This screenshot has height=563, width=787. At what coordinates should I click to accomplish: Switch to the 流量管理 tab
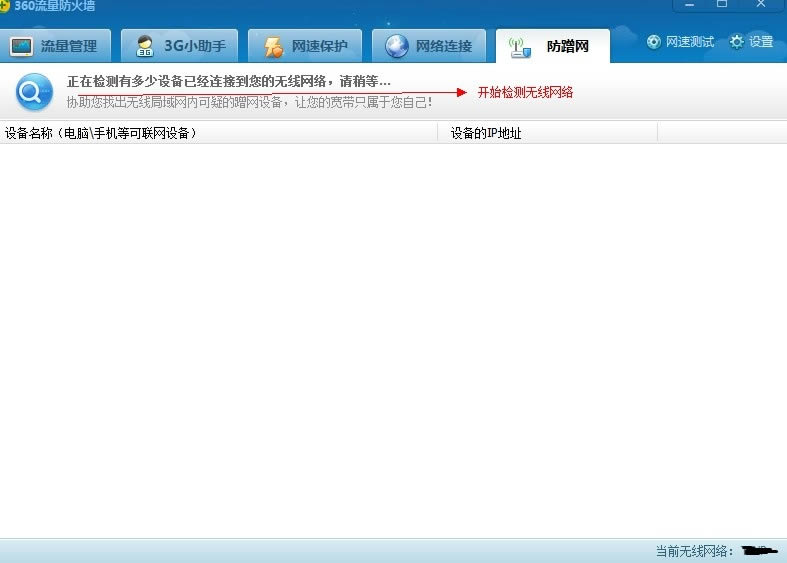[x=69, y=46]
